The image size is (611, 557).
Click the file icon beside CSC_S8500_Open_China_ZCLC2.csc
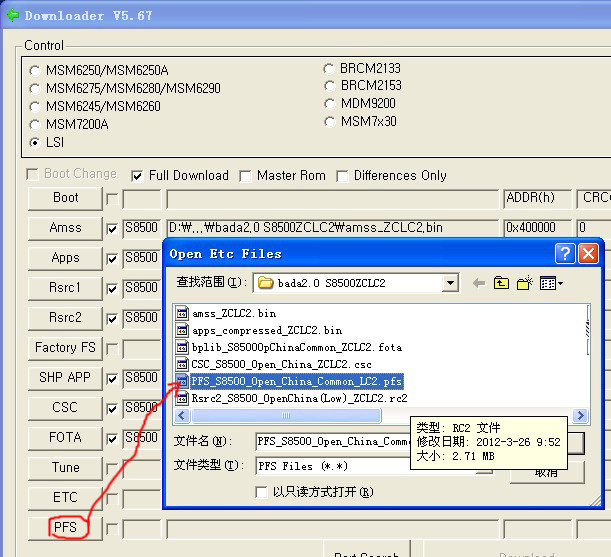coord(182,364)
